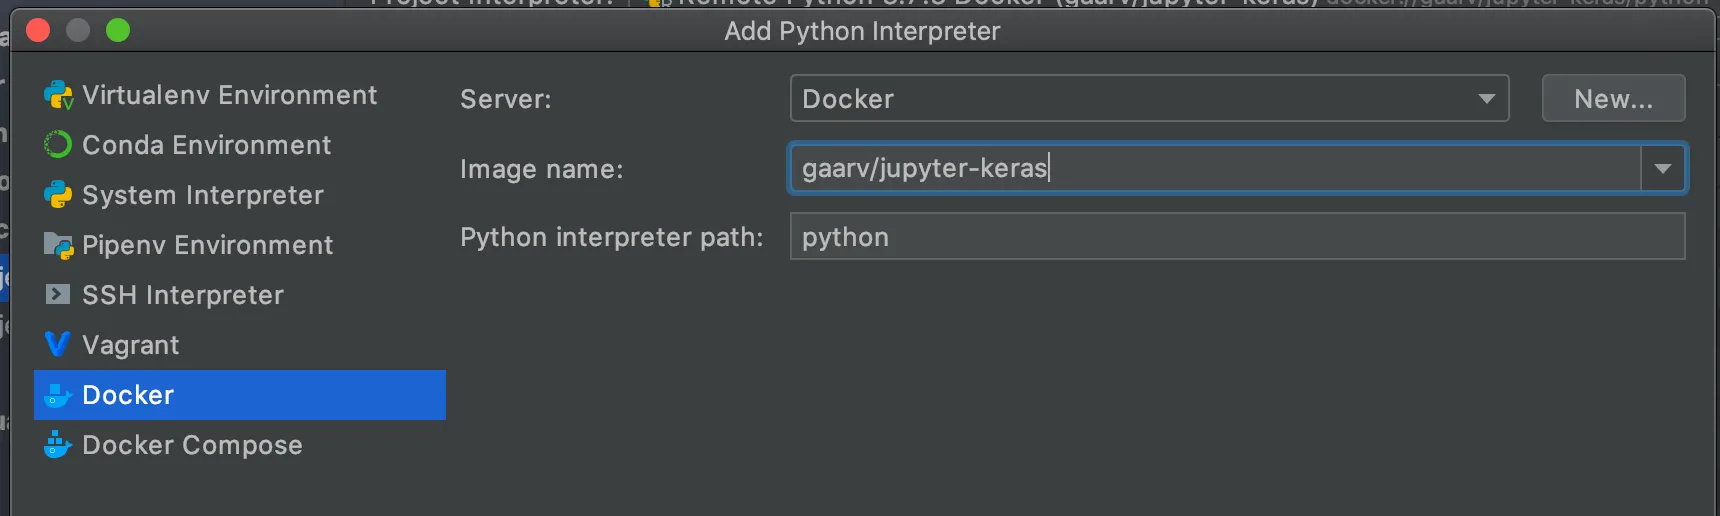
Task: Switch to Conda Environment option
Action: click(206, 145)
